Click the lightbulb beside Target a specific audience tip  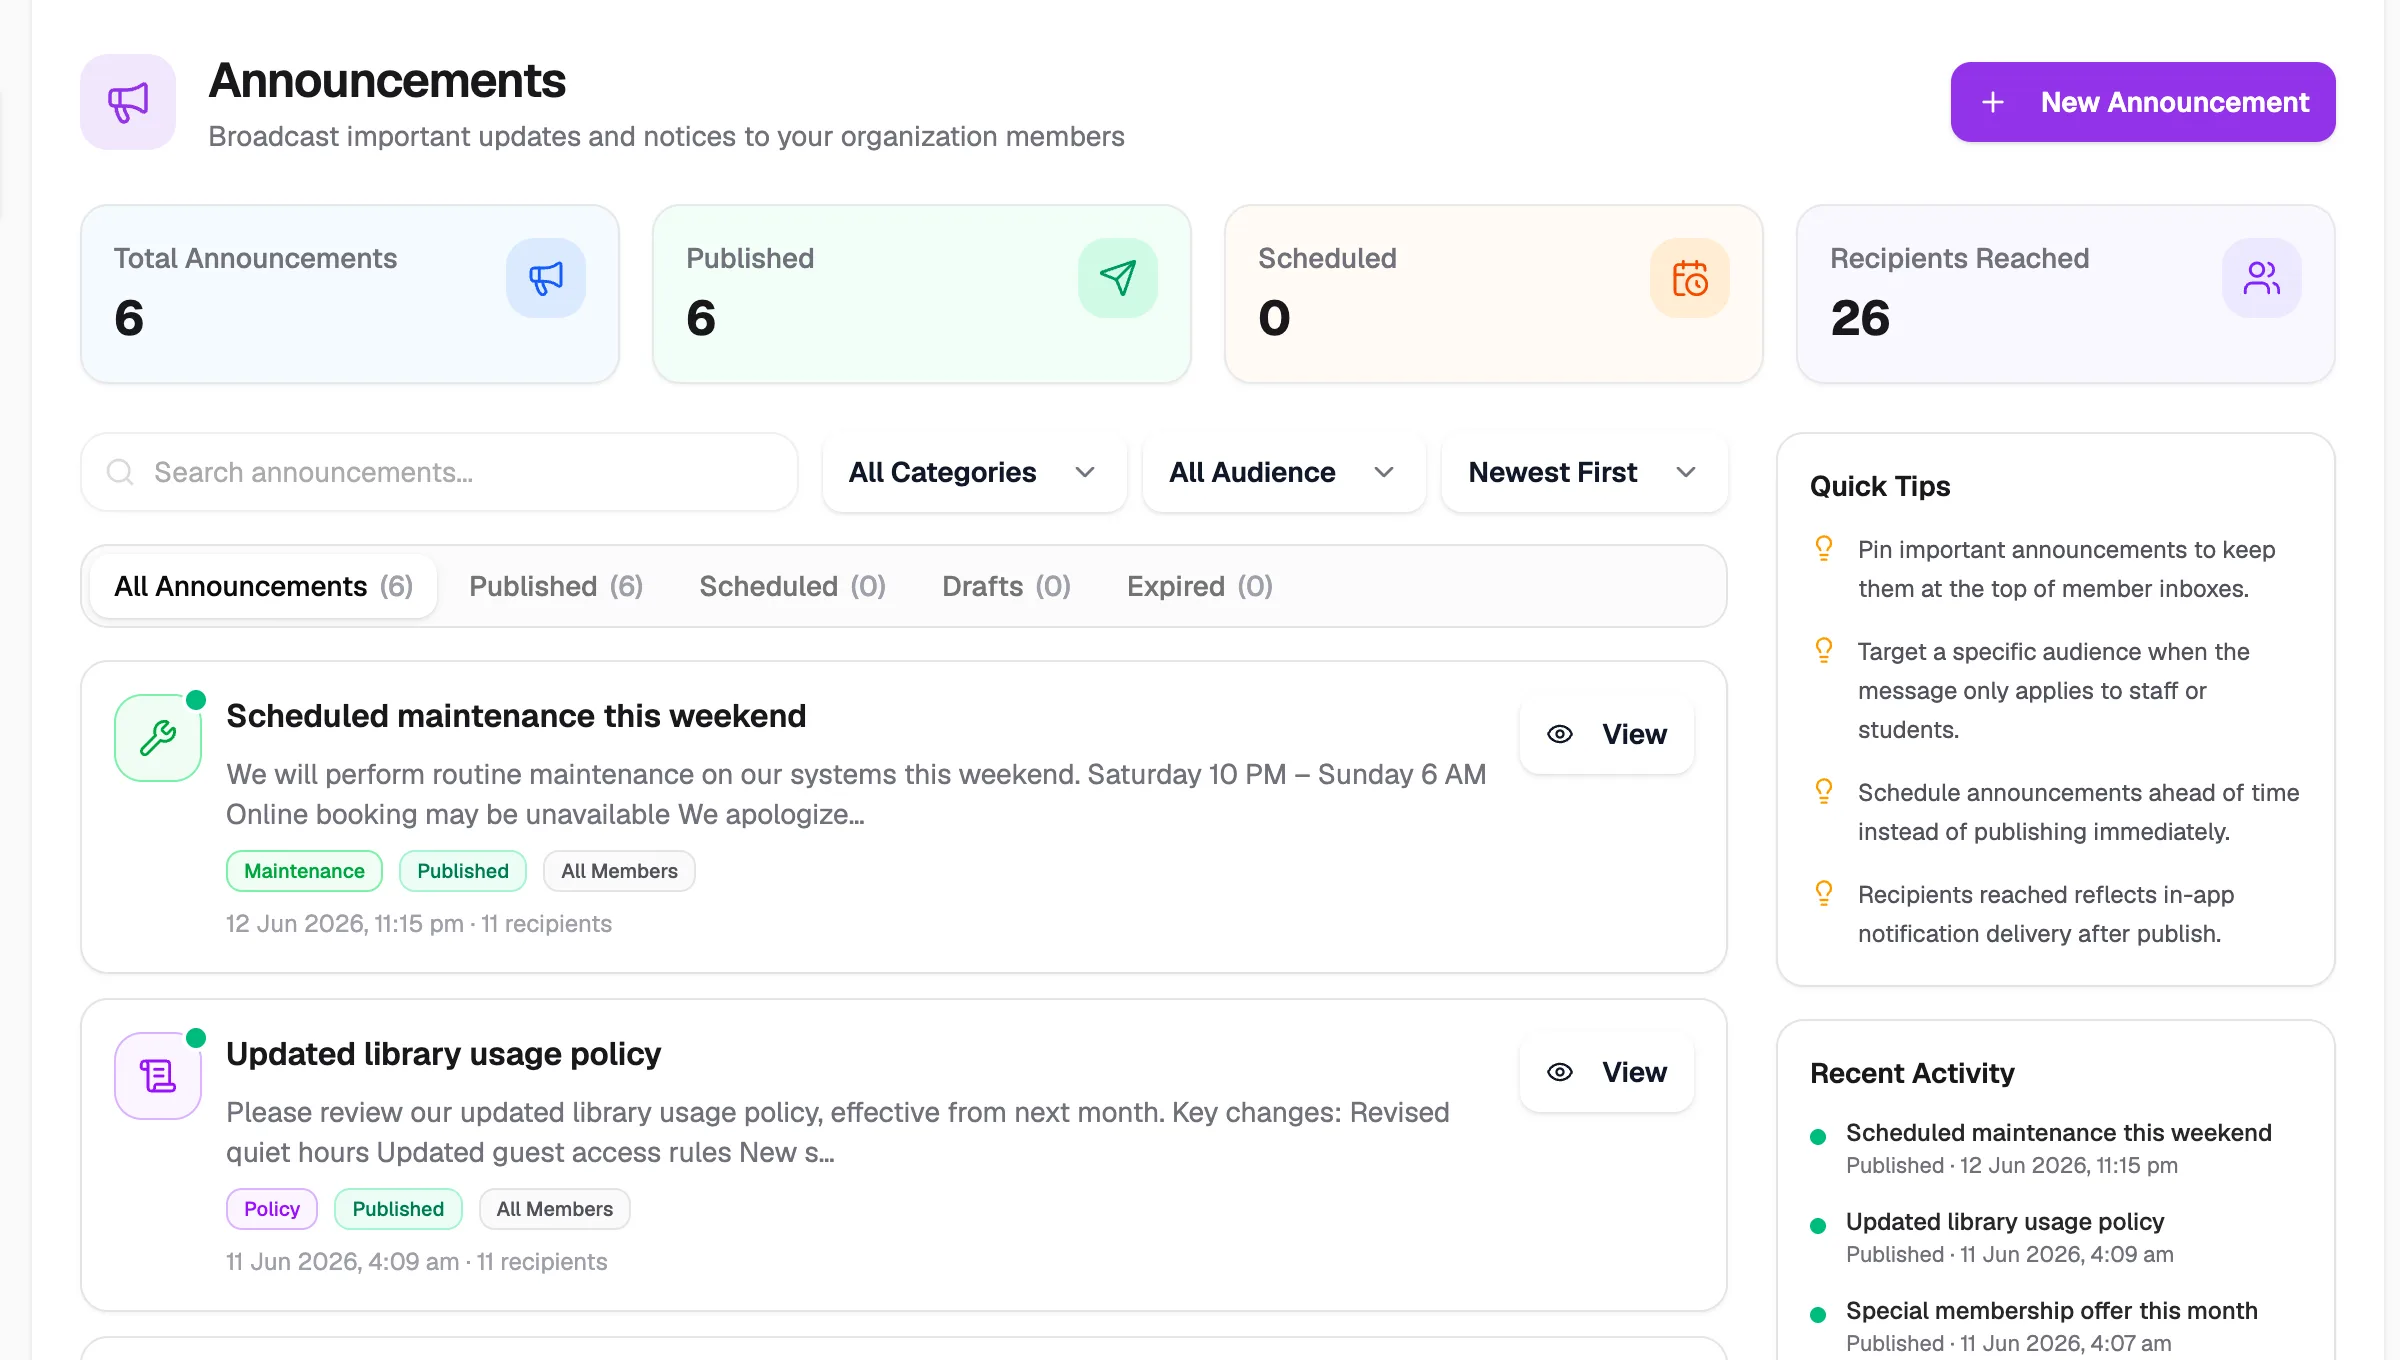(x=1824, y=650)
